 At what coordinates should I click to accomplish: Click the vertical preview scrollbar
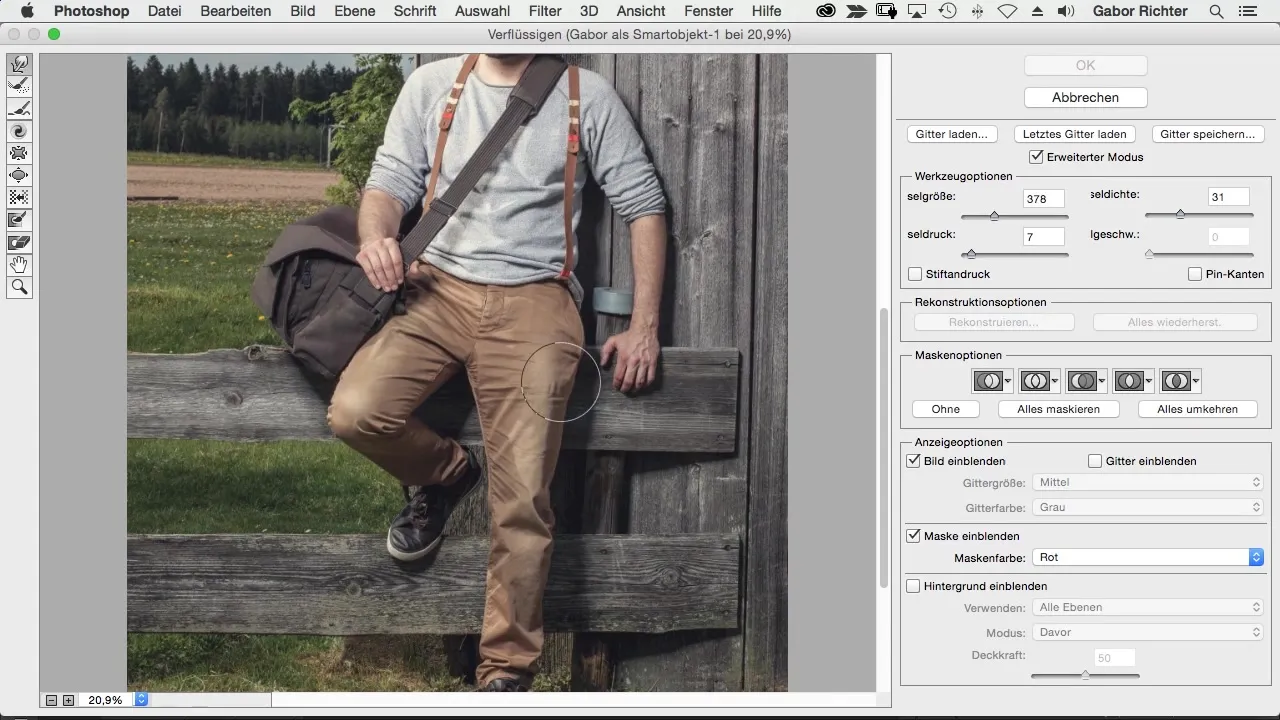click(x=883, y=448)
